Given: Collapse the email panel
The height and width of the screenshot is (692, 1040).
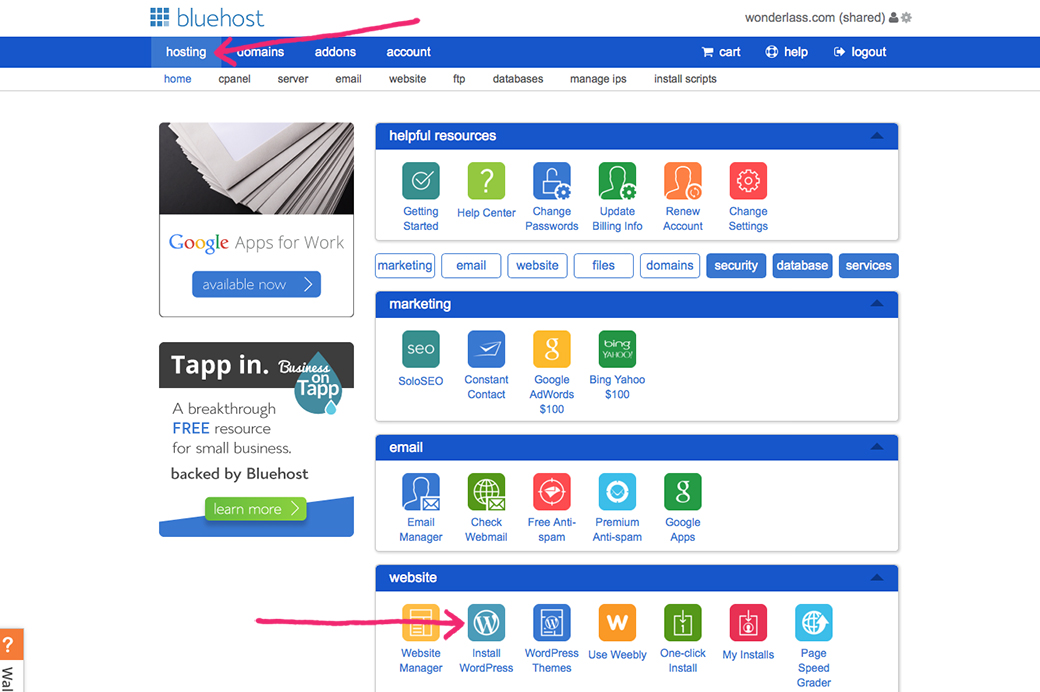Looking at the screenshot, I should click(877, 447).
